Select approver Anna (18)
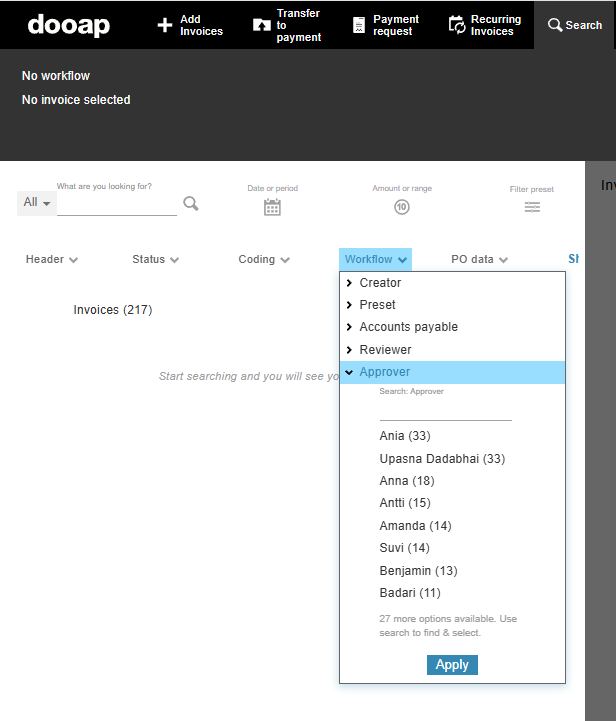Screen dimensions: 616x721 click(407, 481)
